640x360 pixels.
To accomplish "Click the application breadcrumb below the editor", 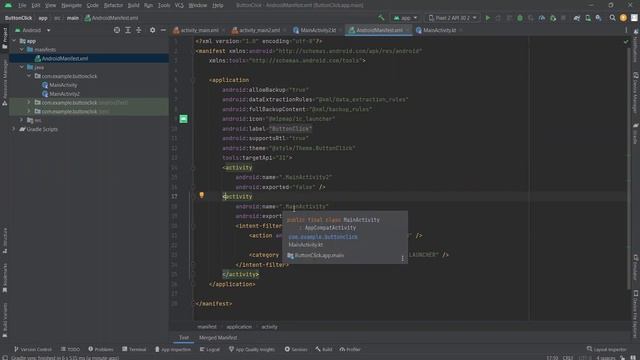I will (239, 327).
